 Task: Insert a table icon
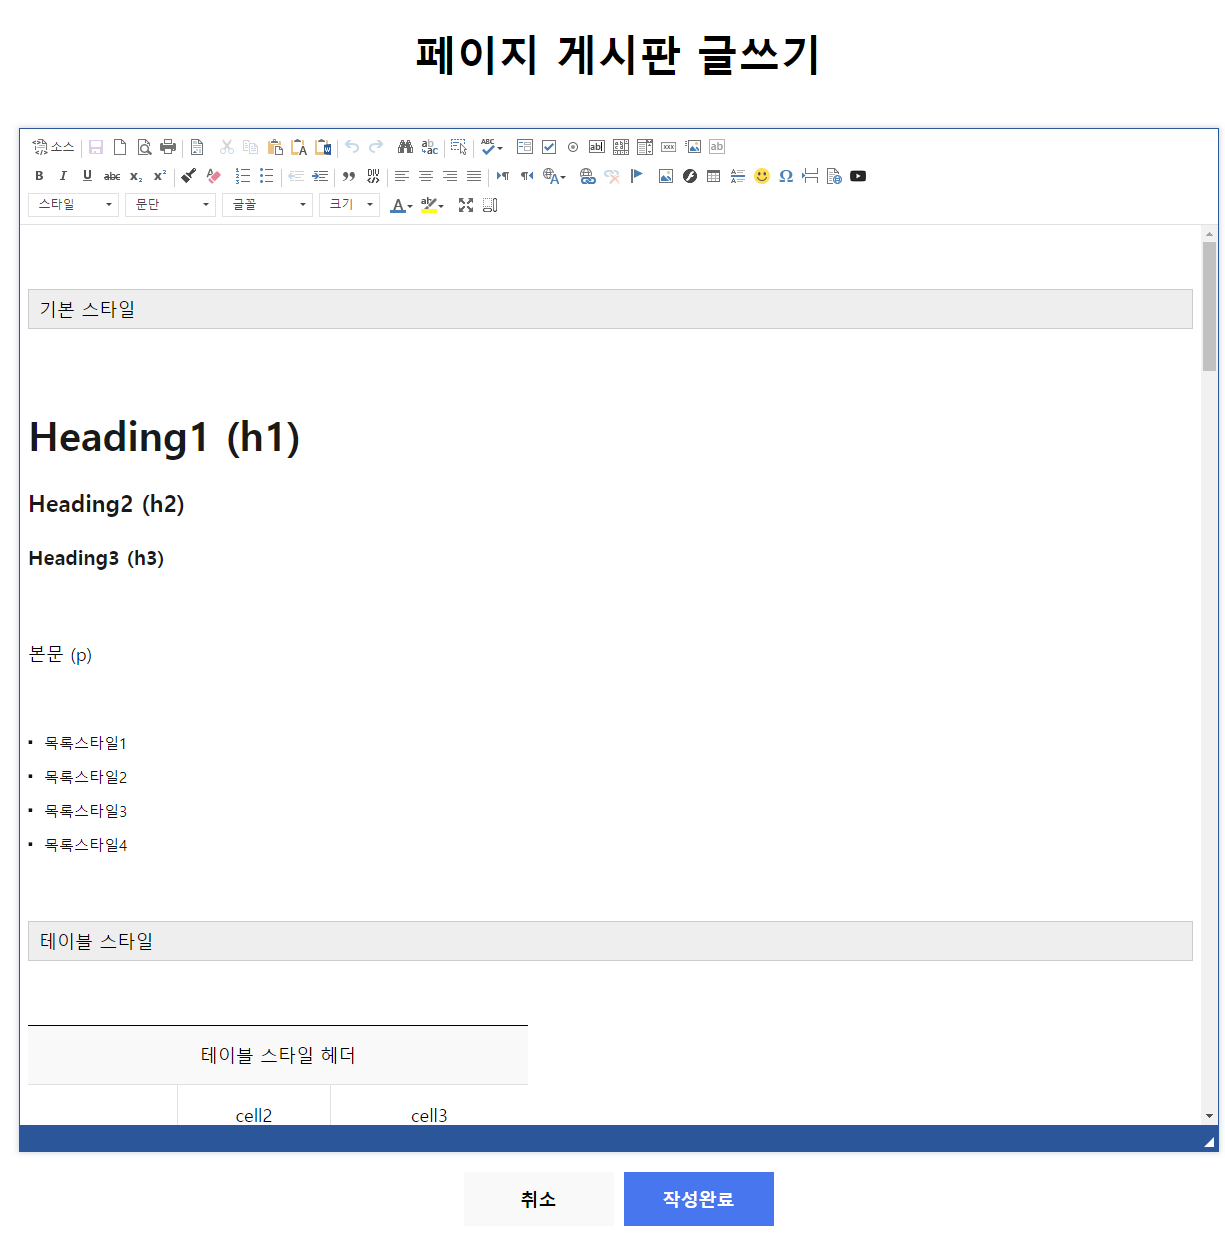714,176
